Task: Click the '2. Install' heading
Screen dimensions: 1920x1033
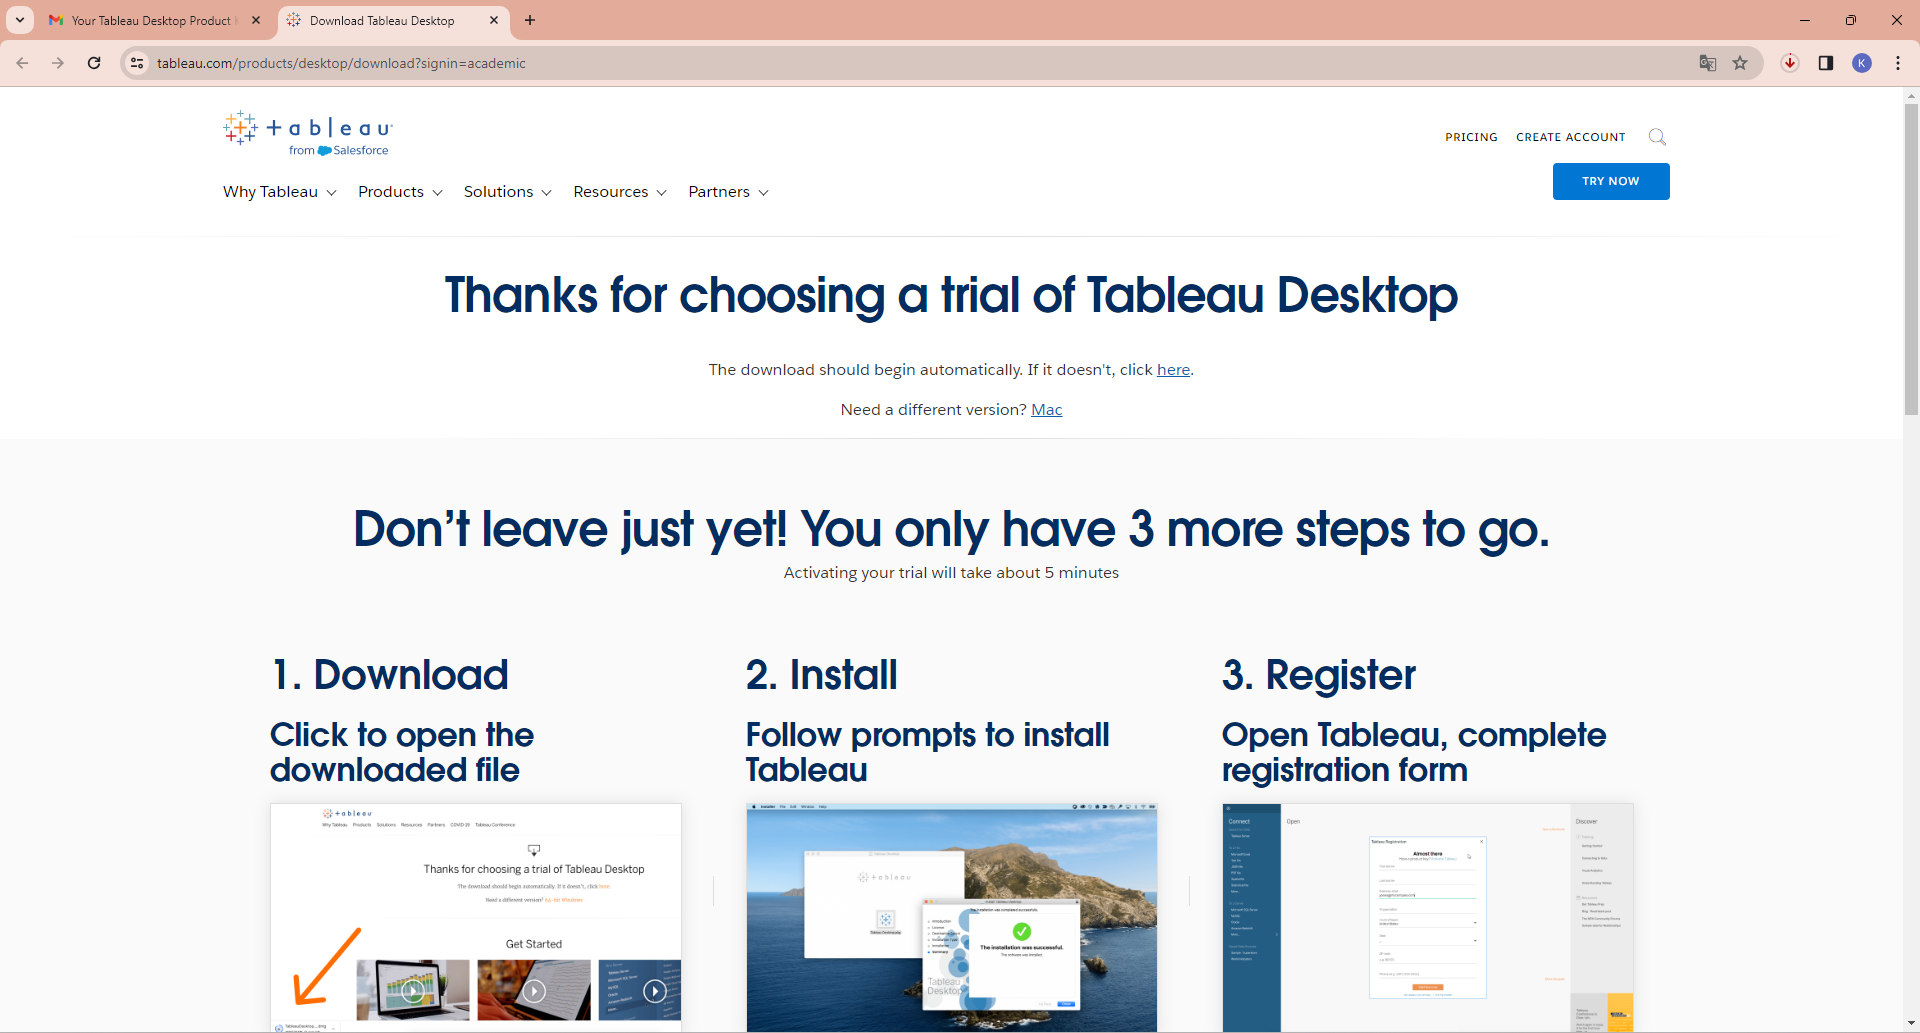Action: click(822, 675)
